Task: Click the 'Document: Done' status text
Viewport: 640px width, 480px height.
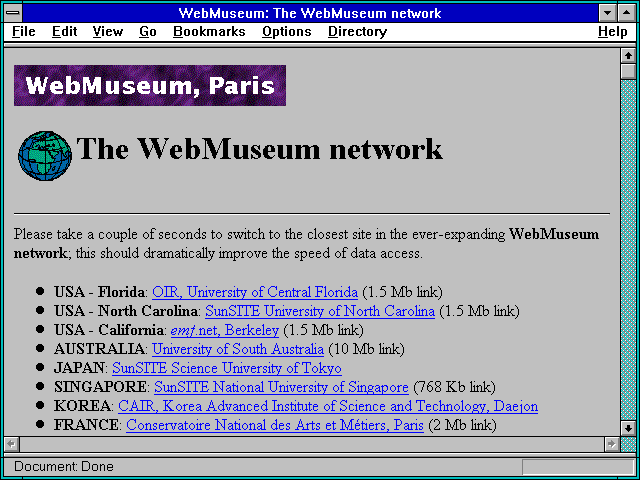Action: click(64, 467)
